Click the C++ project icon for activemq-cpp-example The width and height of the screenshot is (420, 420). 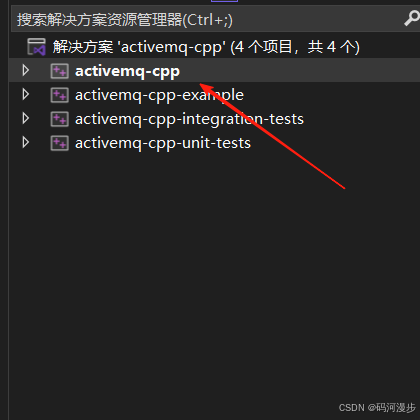pos(60,95)
